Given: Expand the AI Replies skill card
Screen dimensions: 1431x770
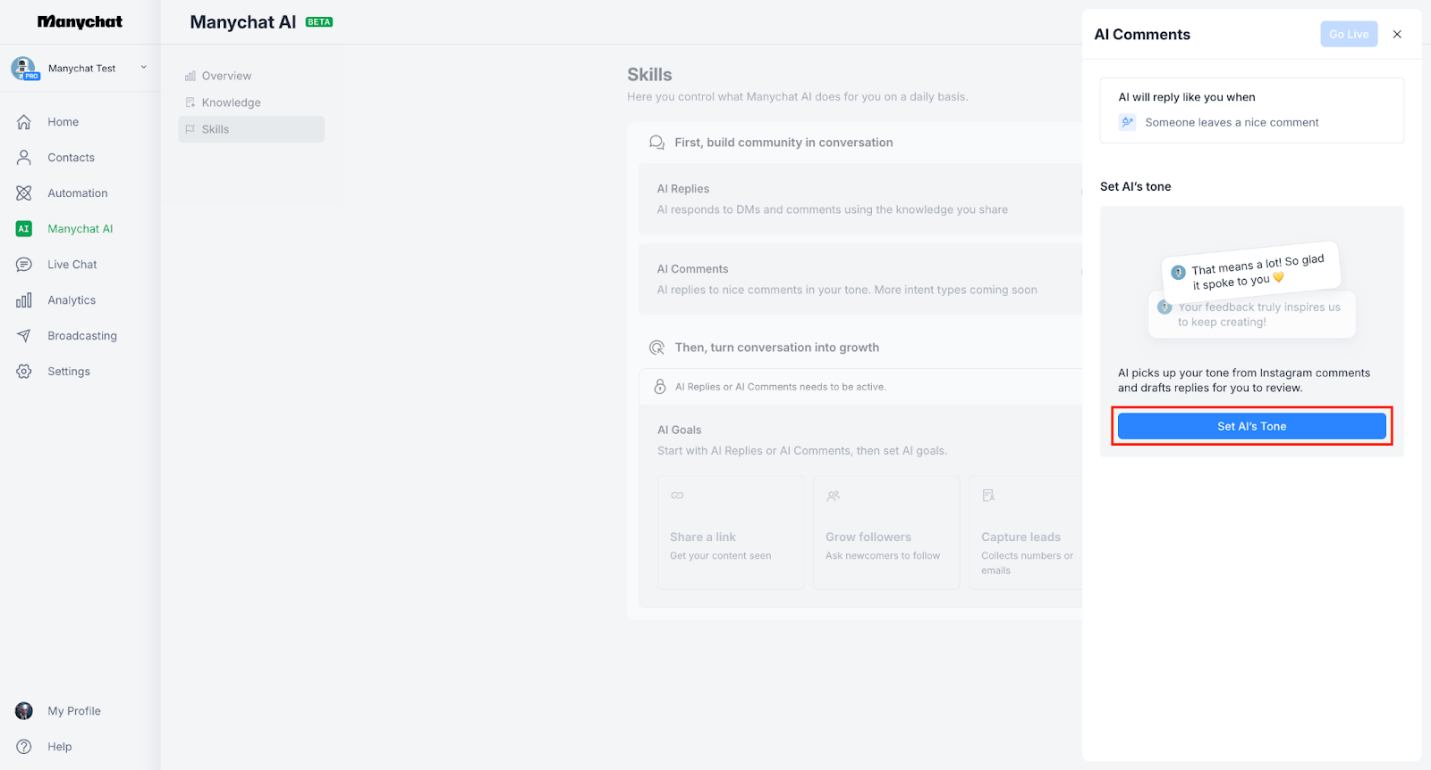Looking at the screenshot, I should click(860, 198).
